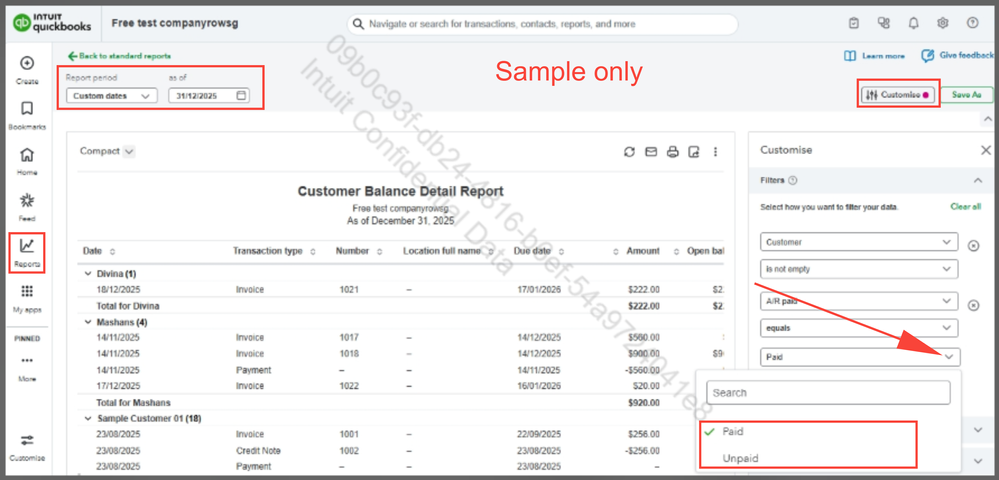
Task: Open the notifications bell
Action: pos(913,23)
